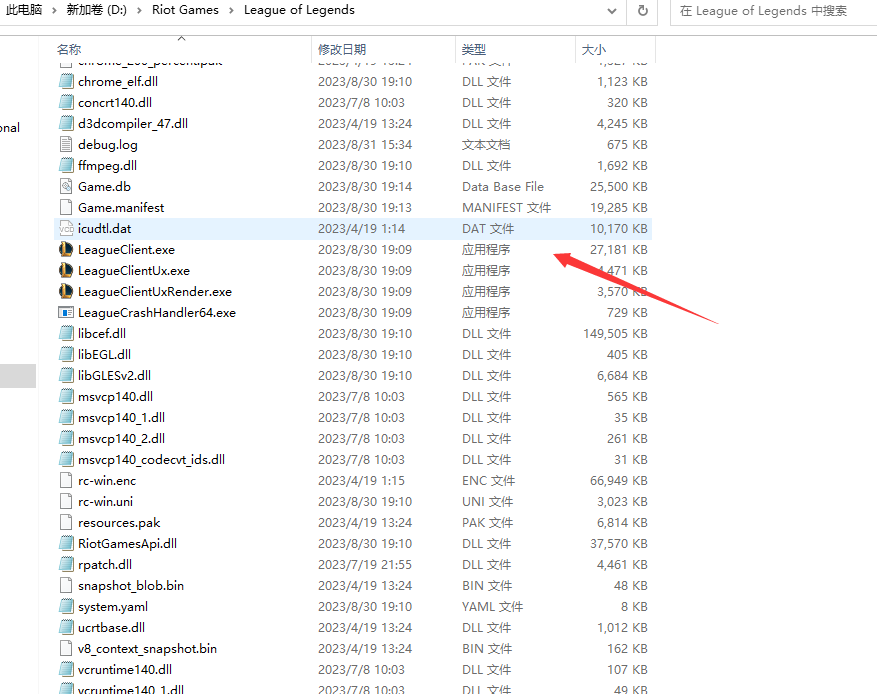Viewport: 877px width, 694px height.
Task: Click the LeagueClientUx.exe League icon
Action: pyautogui.click(x=66, y=271)
